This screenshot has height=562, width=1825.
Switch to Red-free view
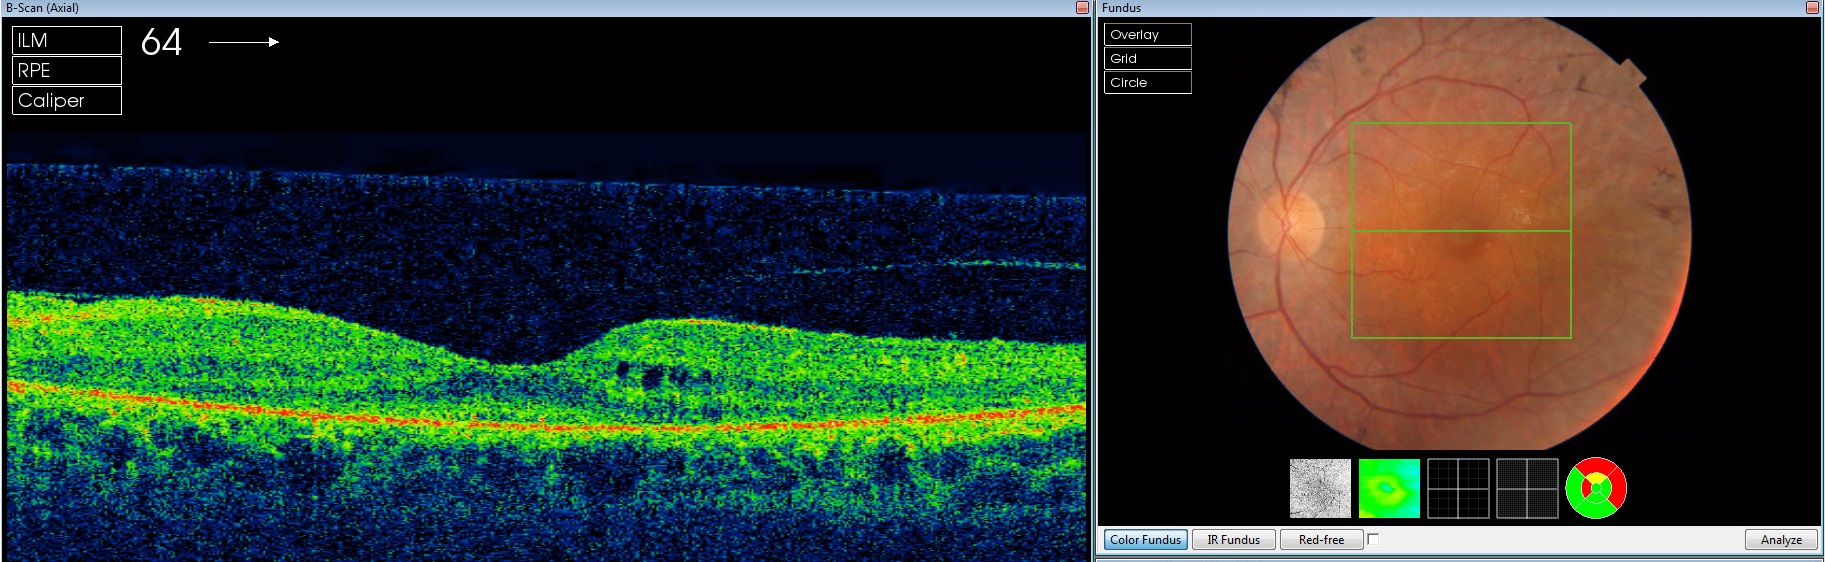click(x=1321, y=540)
